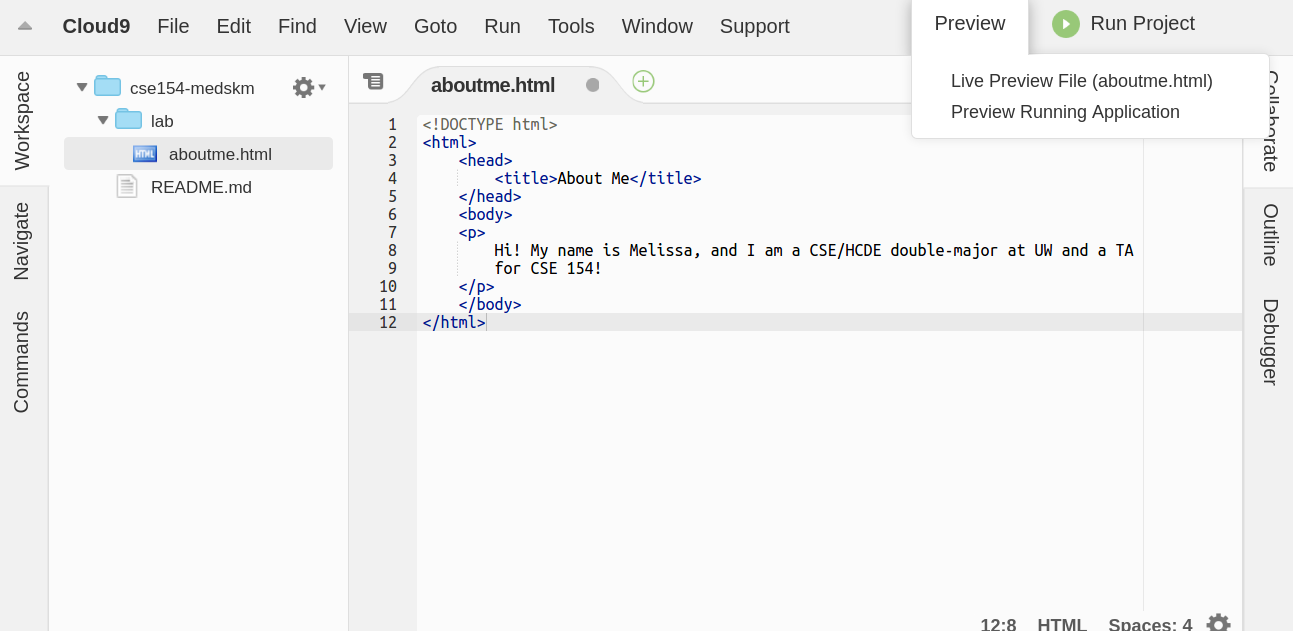Open the File menu
Viewport: 1293px width, 631px height.
173,26
